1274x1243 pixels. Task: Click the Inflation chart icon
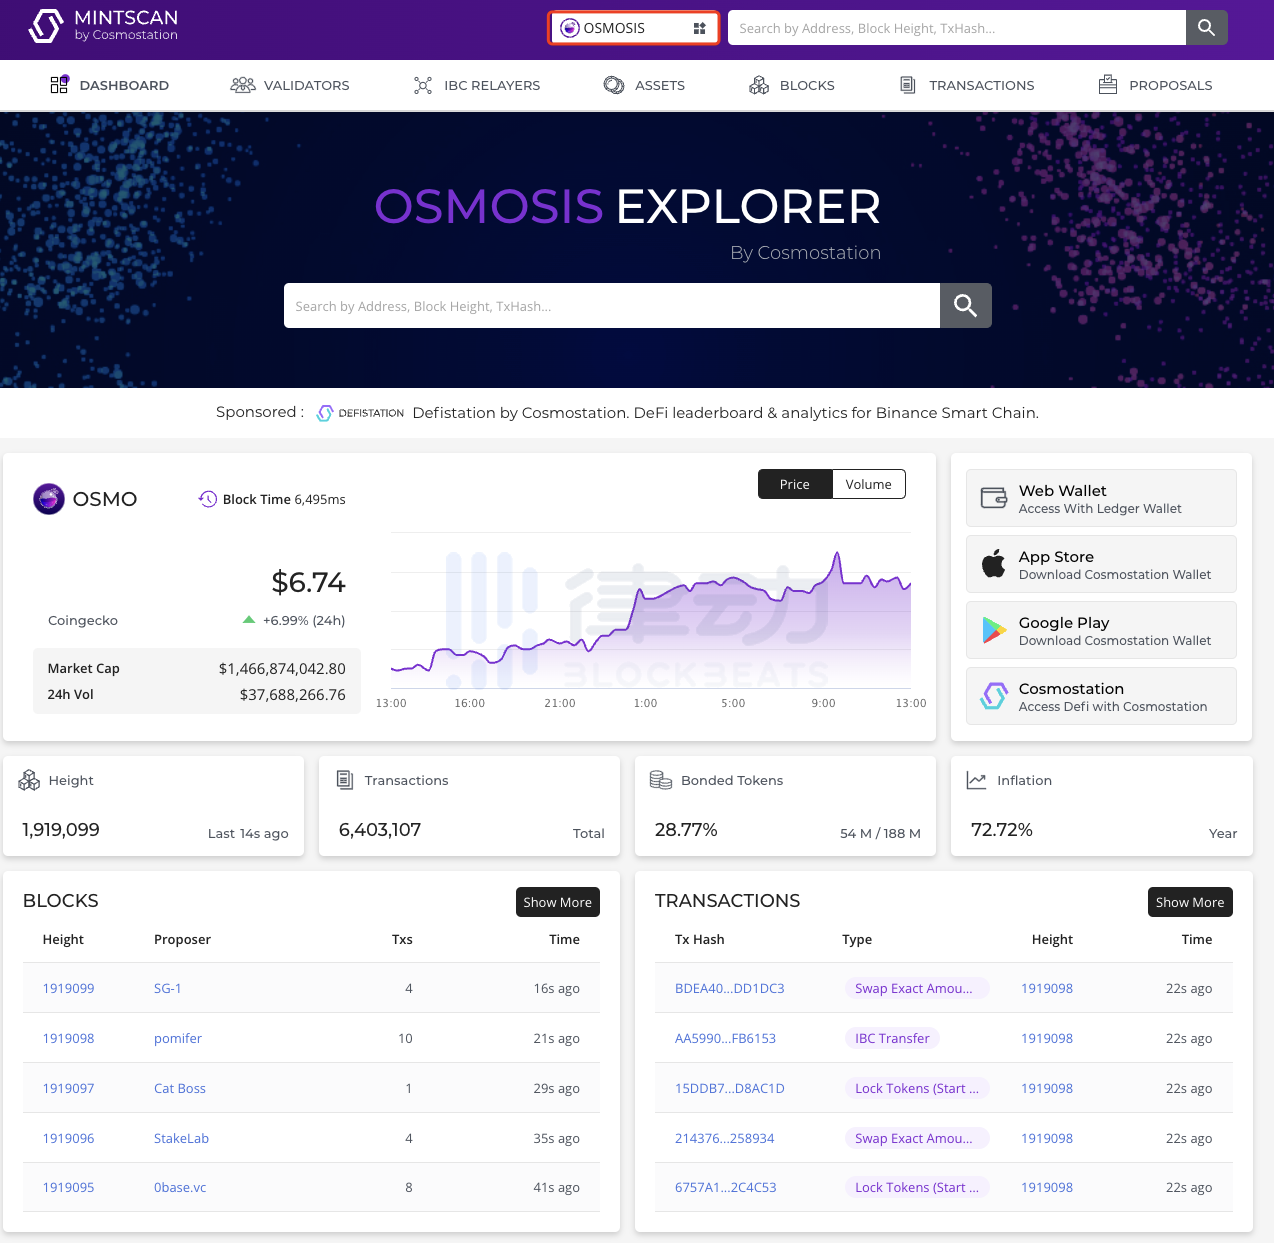point(977,780)
